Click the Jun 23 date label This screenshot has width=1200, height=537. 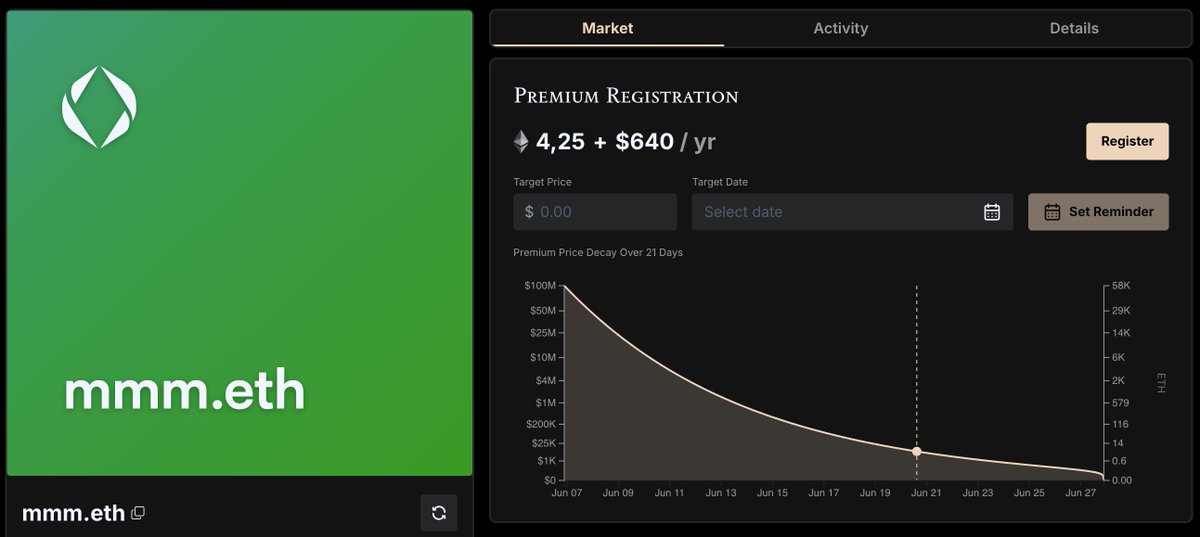tap(978, 493)
